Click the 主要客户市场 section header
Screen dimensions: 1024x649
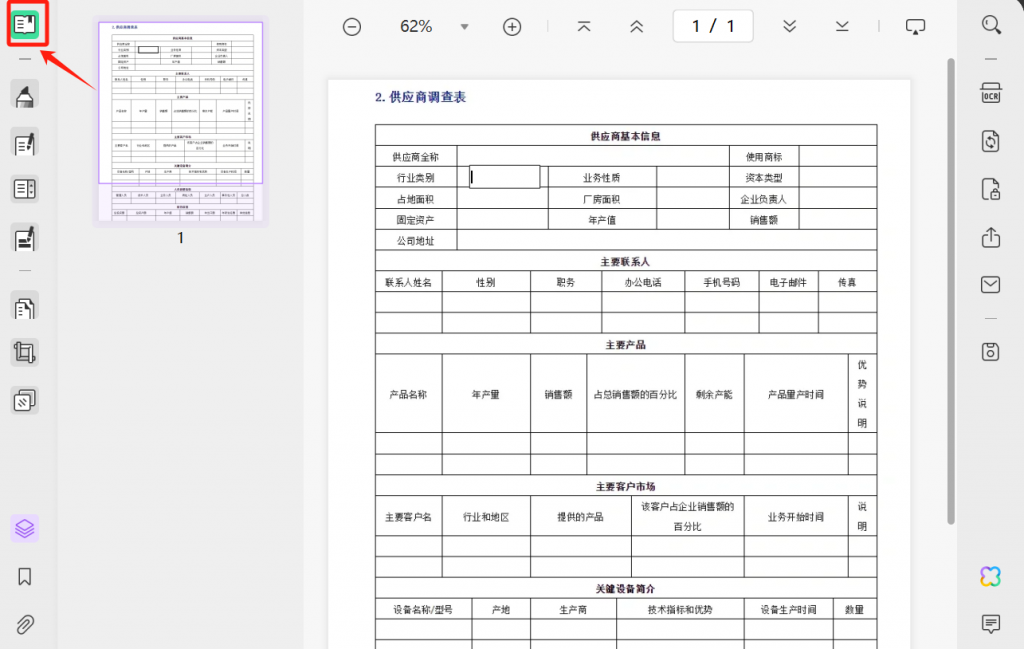coord(626,486)
